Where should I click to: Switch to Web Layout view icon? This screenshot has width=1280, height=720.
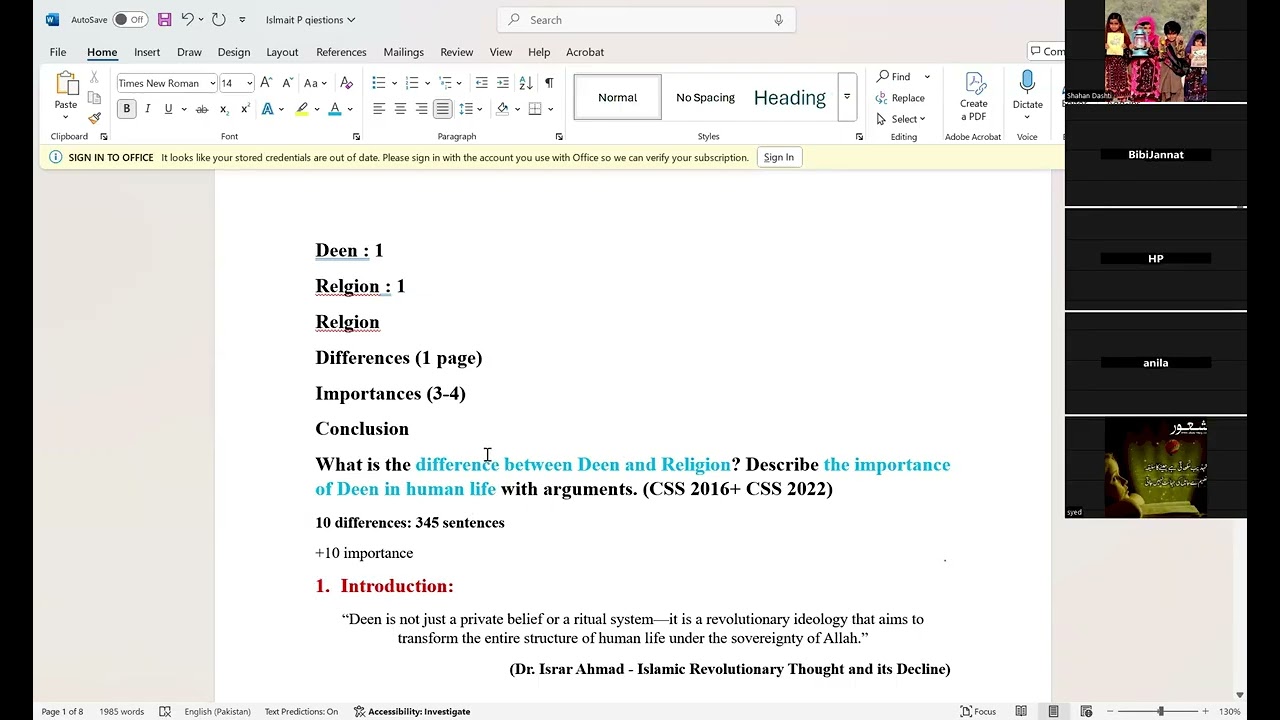tap(1086, 711)
